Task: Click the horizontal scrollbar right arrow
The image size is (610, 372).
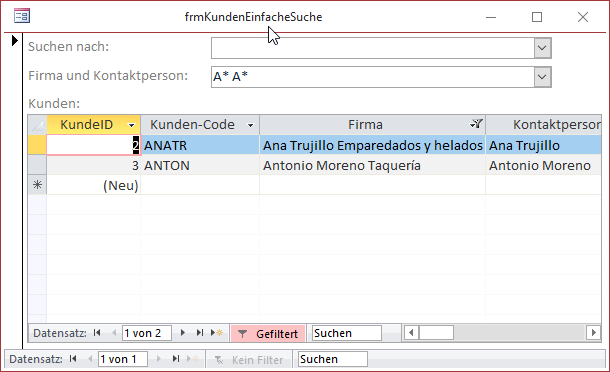Action: 594,333
